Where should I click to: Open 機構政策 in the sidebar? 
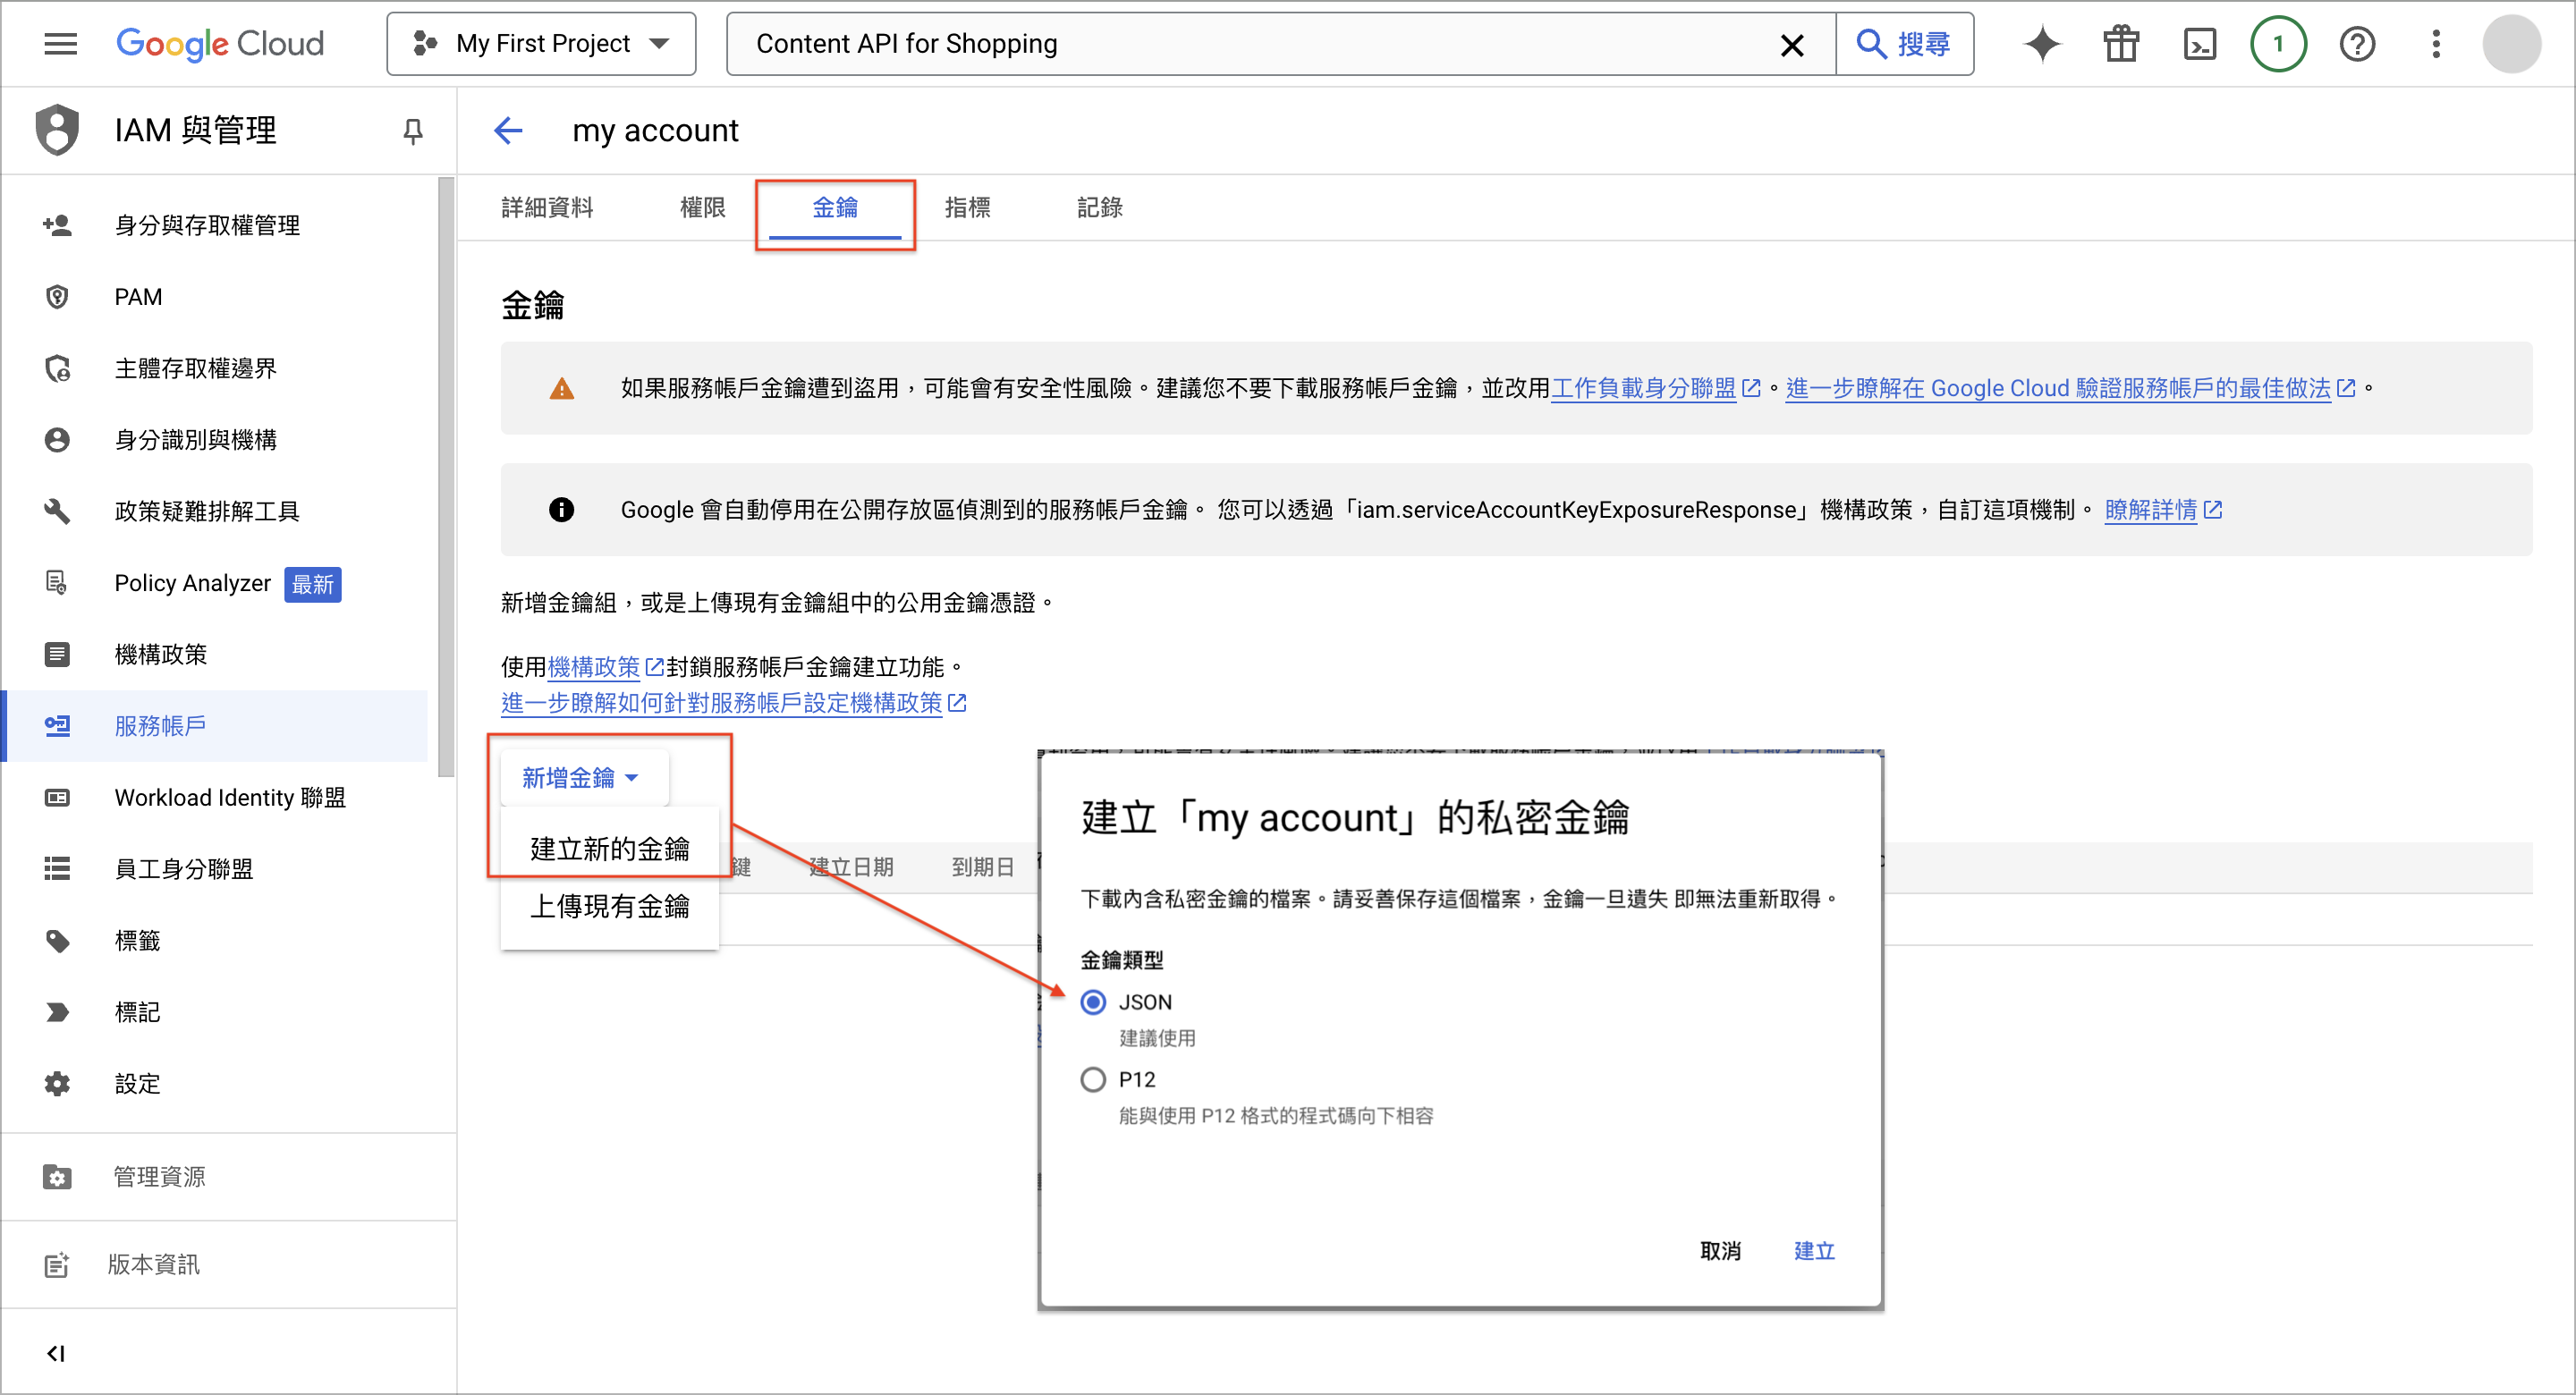216,654
